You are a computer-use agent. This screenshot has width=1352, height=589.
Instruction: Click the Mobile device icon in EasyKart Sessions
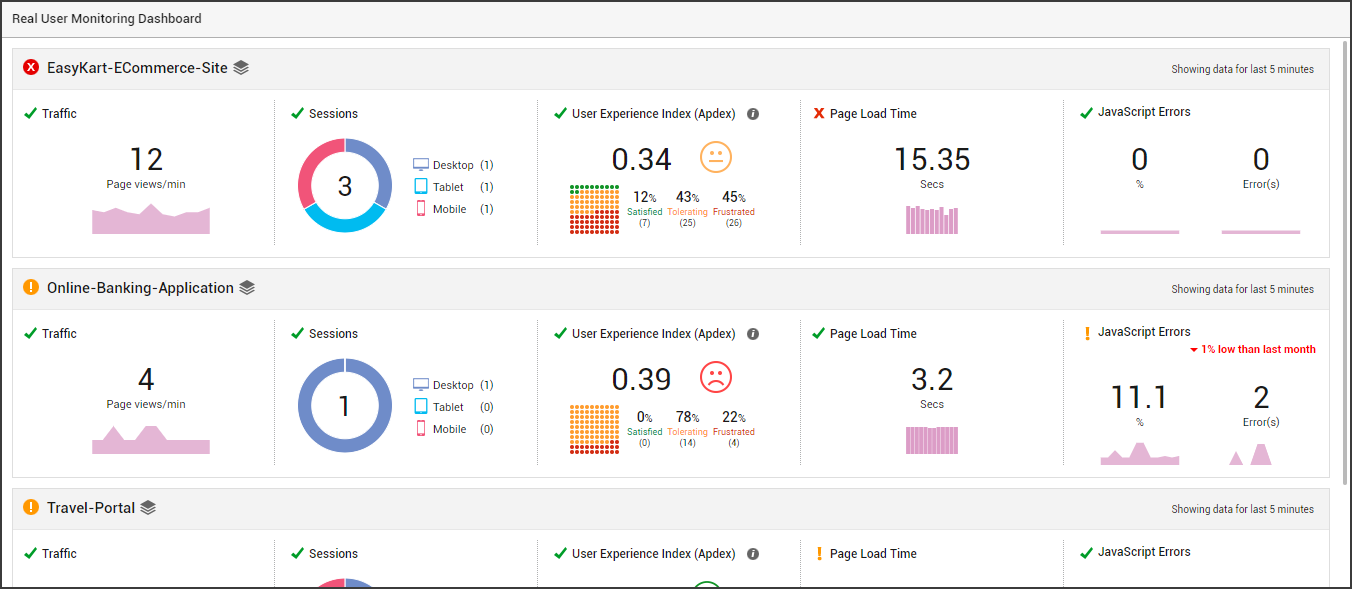point(421,209)
